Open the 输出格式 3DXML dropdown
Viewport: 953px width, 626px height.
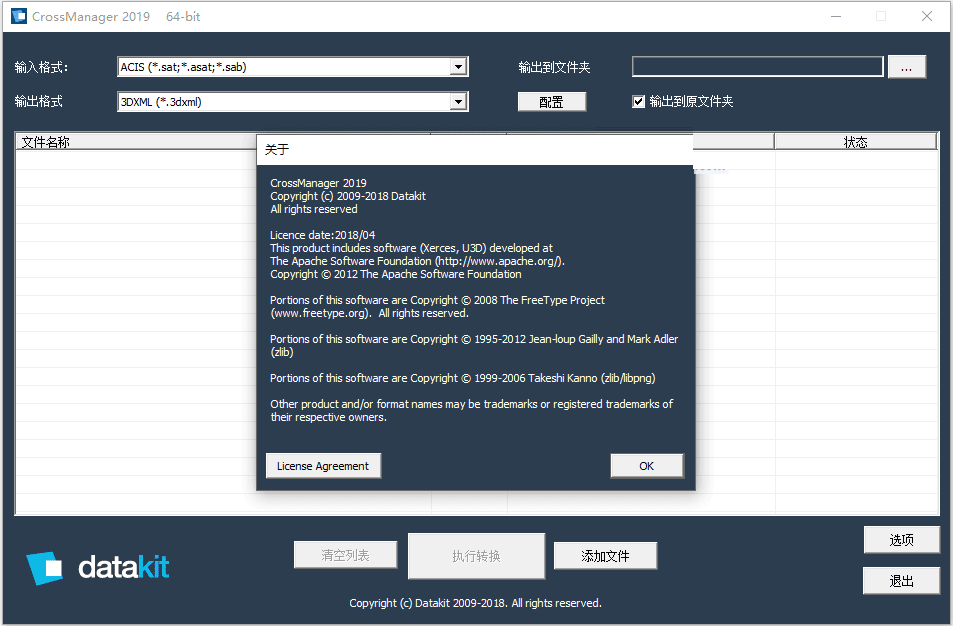tap(458, 101)
